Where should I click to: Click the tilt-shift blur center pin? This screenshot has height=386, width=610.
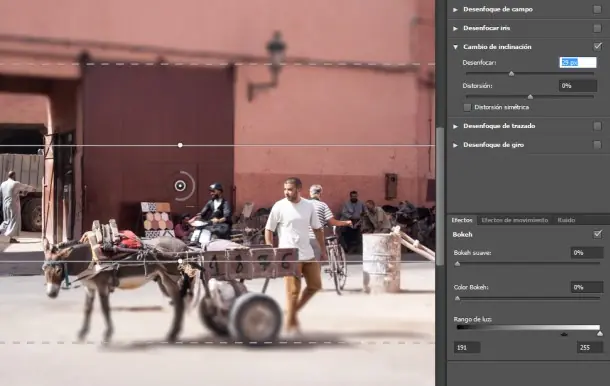tap(180, 186)
